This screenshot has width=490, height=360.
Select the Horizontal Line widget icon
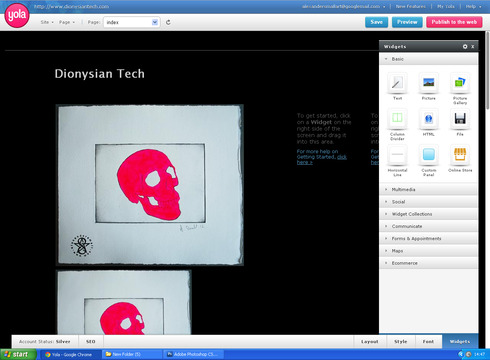[x=397, y=155]
